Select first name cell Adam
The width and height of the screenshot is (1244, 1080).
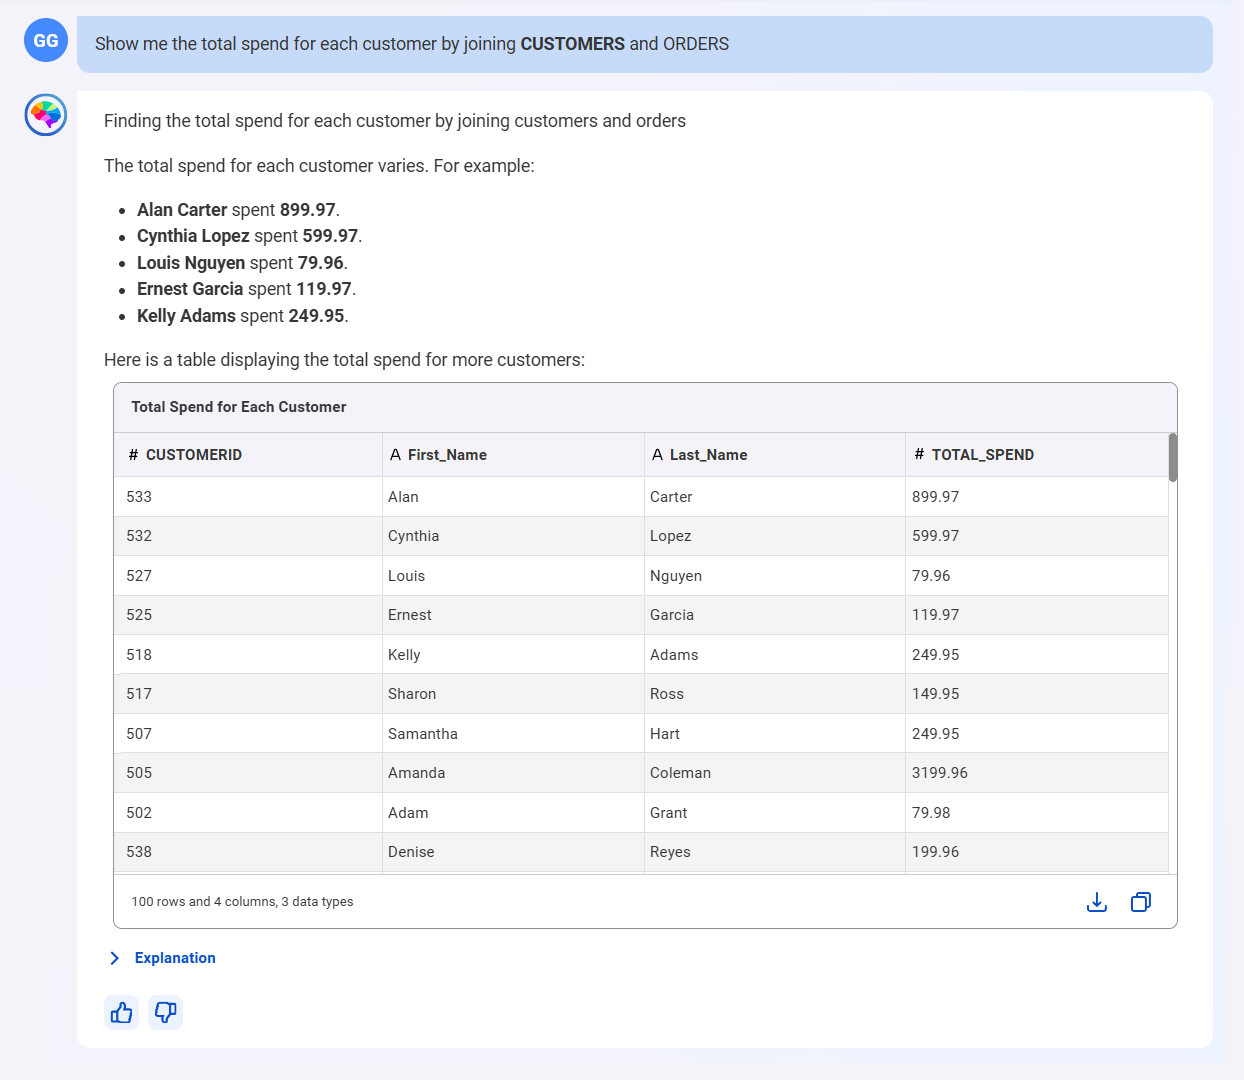[513, 813]
